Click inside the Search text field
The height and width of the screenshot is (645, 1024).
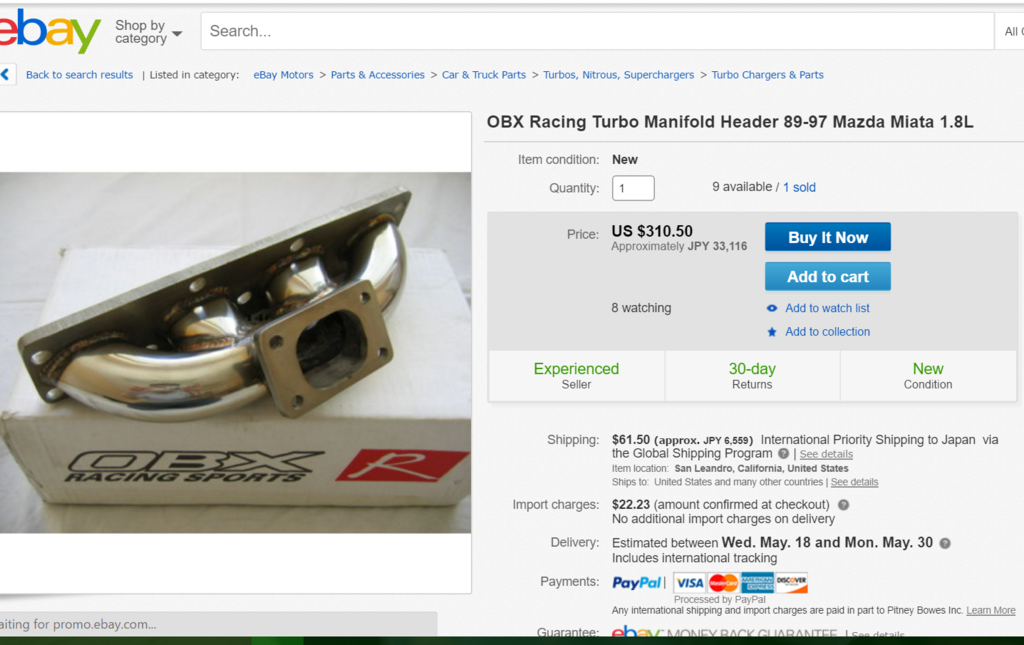pos(597,31)
